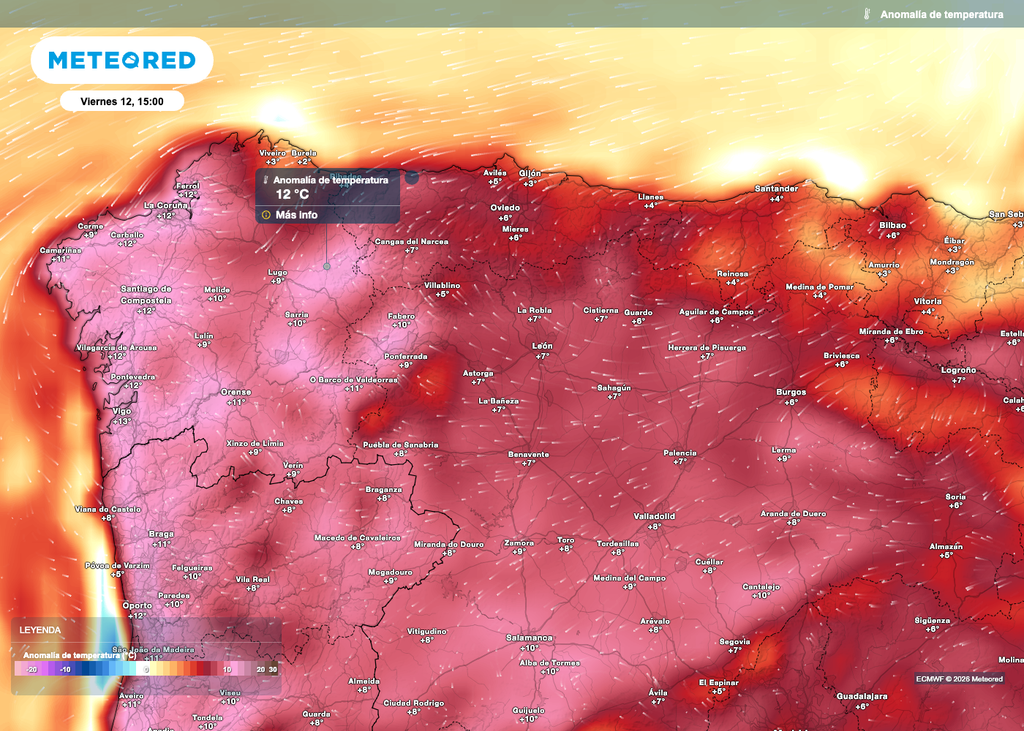Click the Ferrol +12° label
The width and height of the screenshot is (1024, 731).
pyautogui.click(x=188, y=189)
